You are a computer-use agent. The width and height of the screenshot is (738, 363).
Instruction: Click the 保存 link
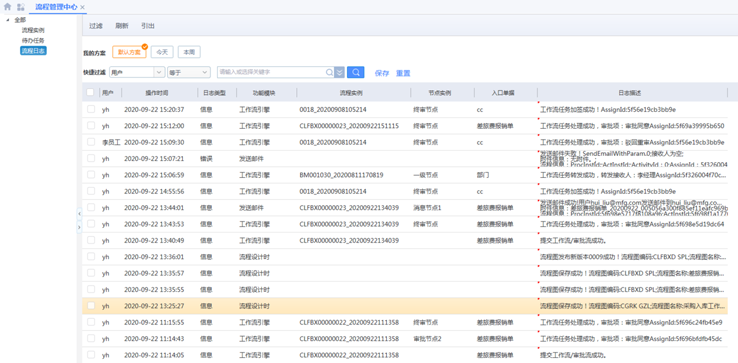pos(382,73)
